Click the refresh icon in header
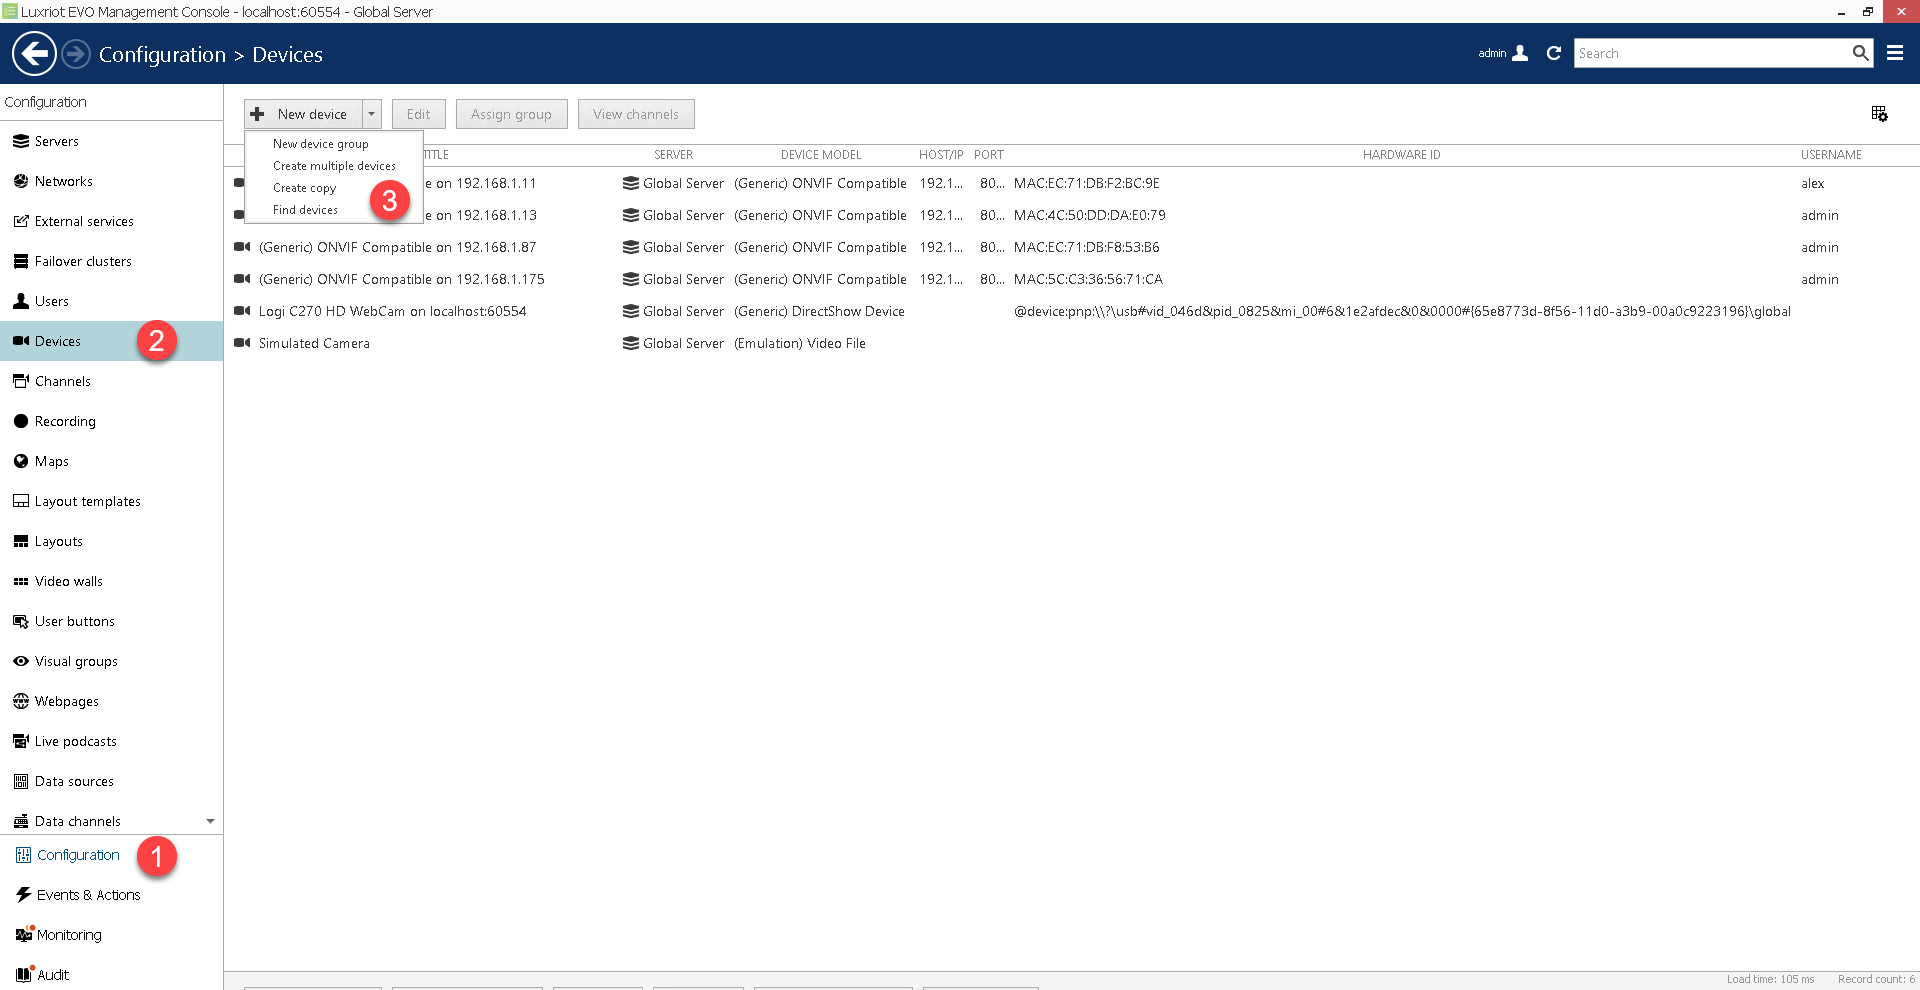The width and height of the screenshot is (1920, 990). click(1553, 54)
